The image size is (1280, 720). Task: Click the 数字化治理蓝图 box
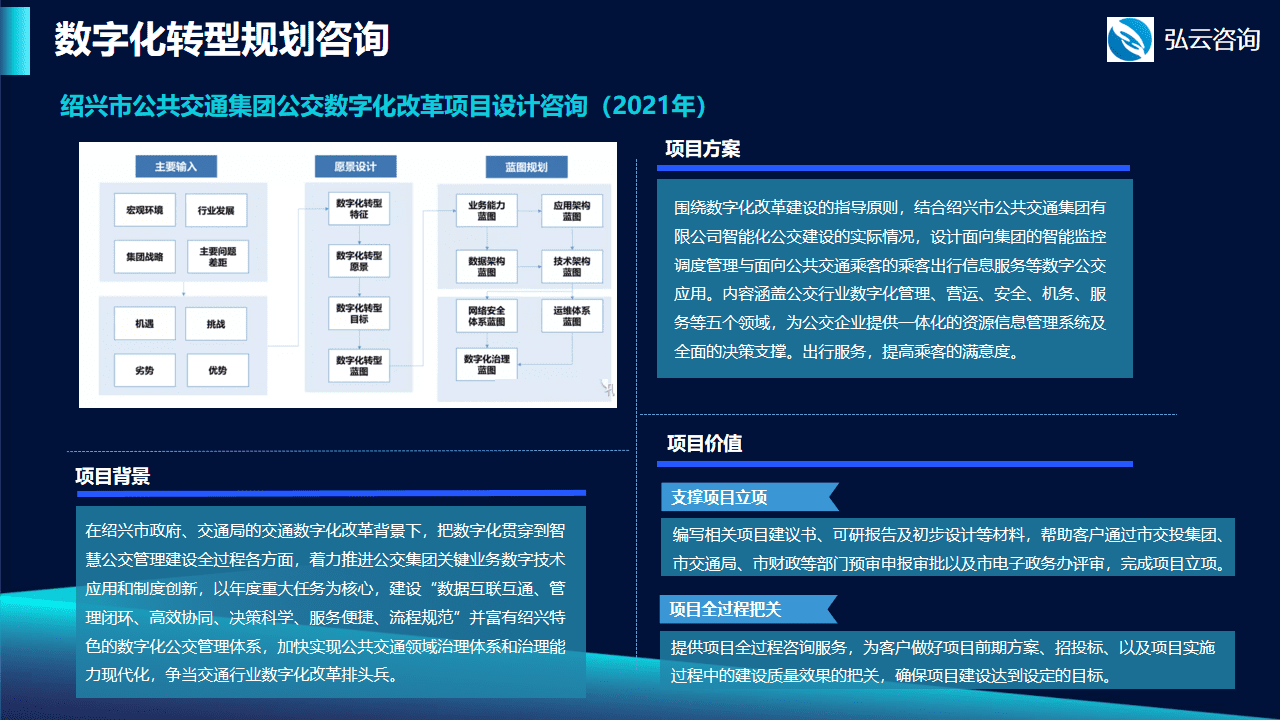point(486,365)
